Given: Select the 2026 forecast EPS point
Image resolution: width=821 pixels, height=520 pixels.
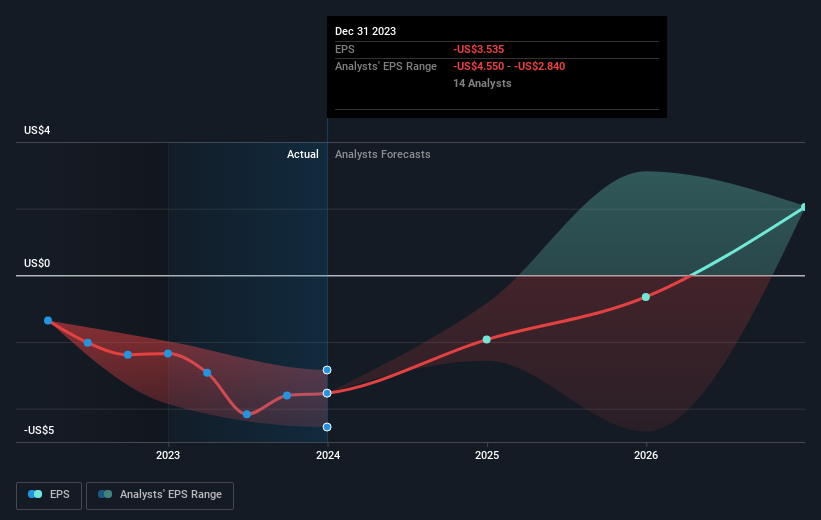Looking at the screenshot, I should tap(646, 297).
